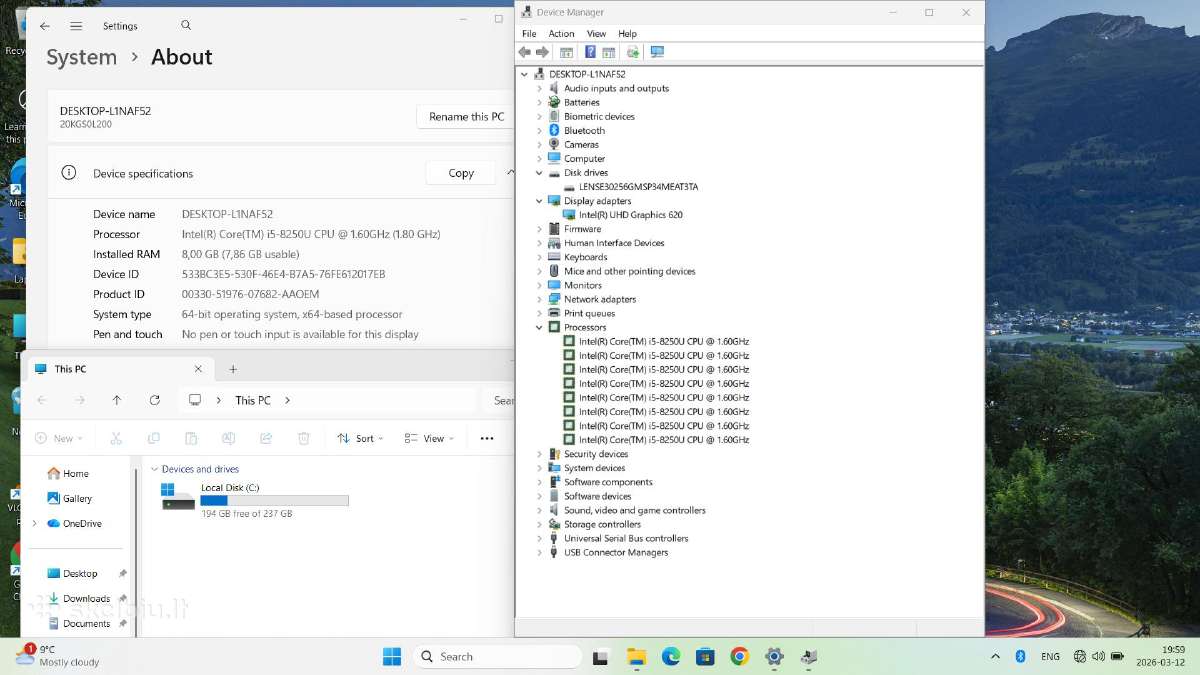Show hidden tray icons chevron
The image size is (1200, 675).
(995, 656)
